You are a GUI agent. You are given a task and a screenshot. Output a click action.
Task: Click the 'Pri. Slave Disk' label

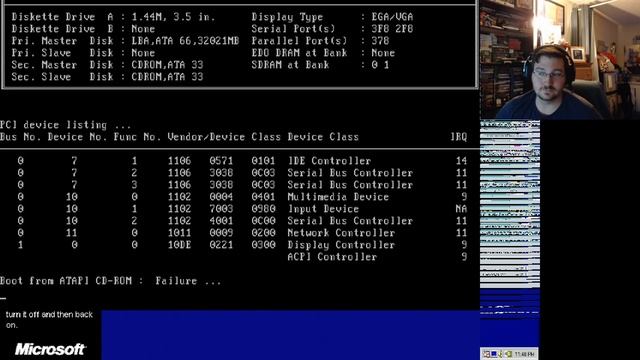click(x=62, y=53)
